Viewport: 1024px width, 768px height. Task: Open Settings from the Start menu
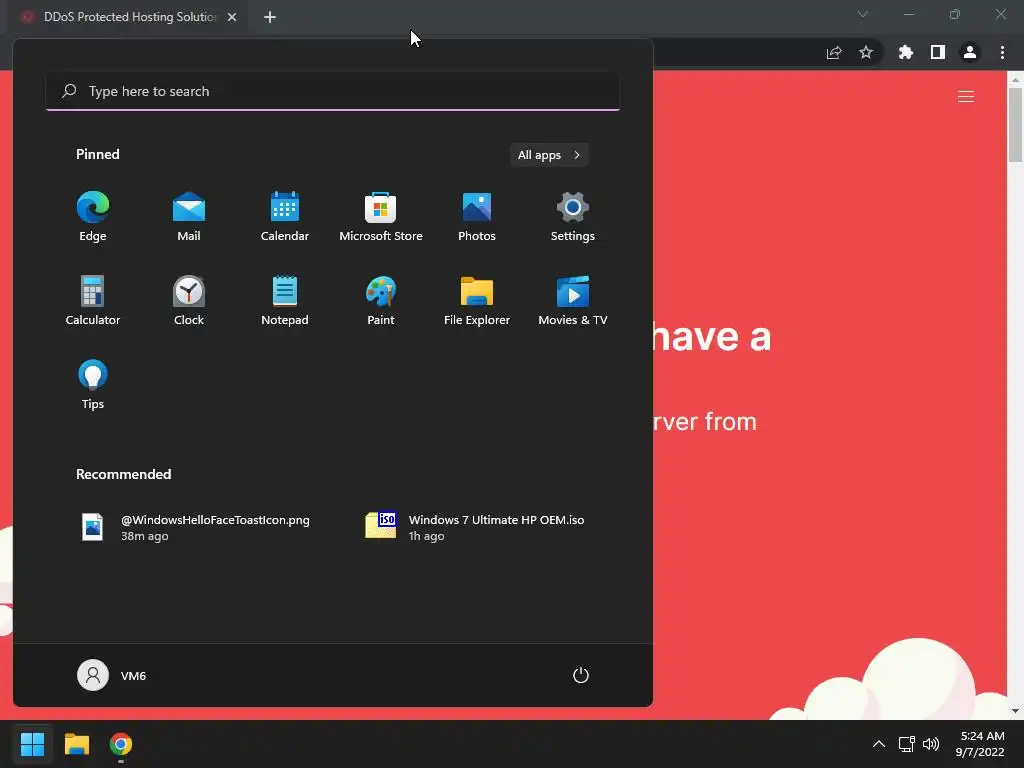coord(573,217)
